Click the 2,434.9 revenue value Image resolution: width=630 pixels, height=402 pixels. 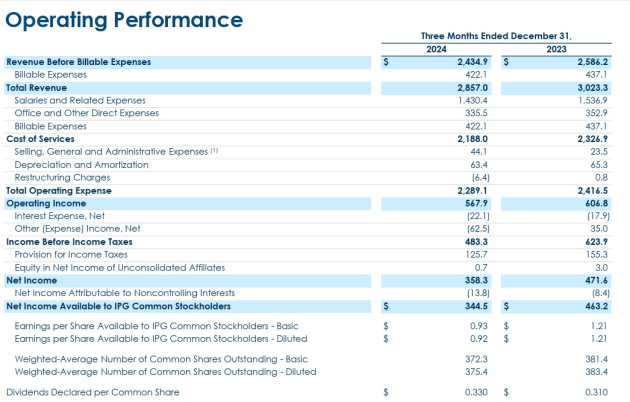tap(472, 62)
